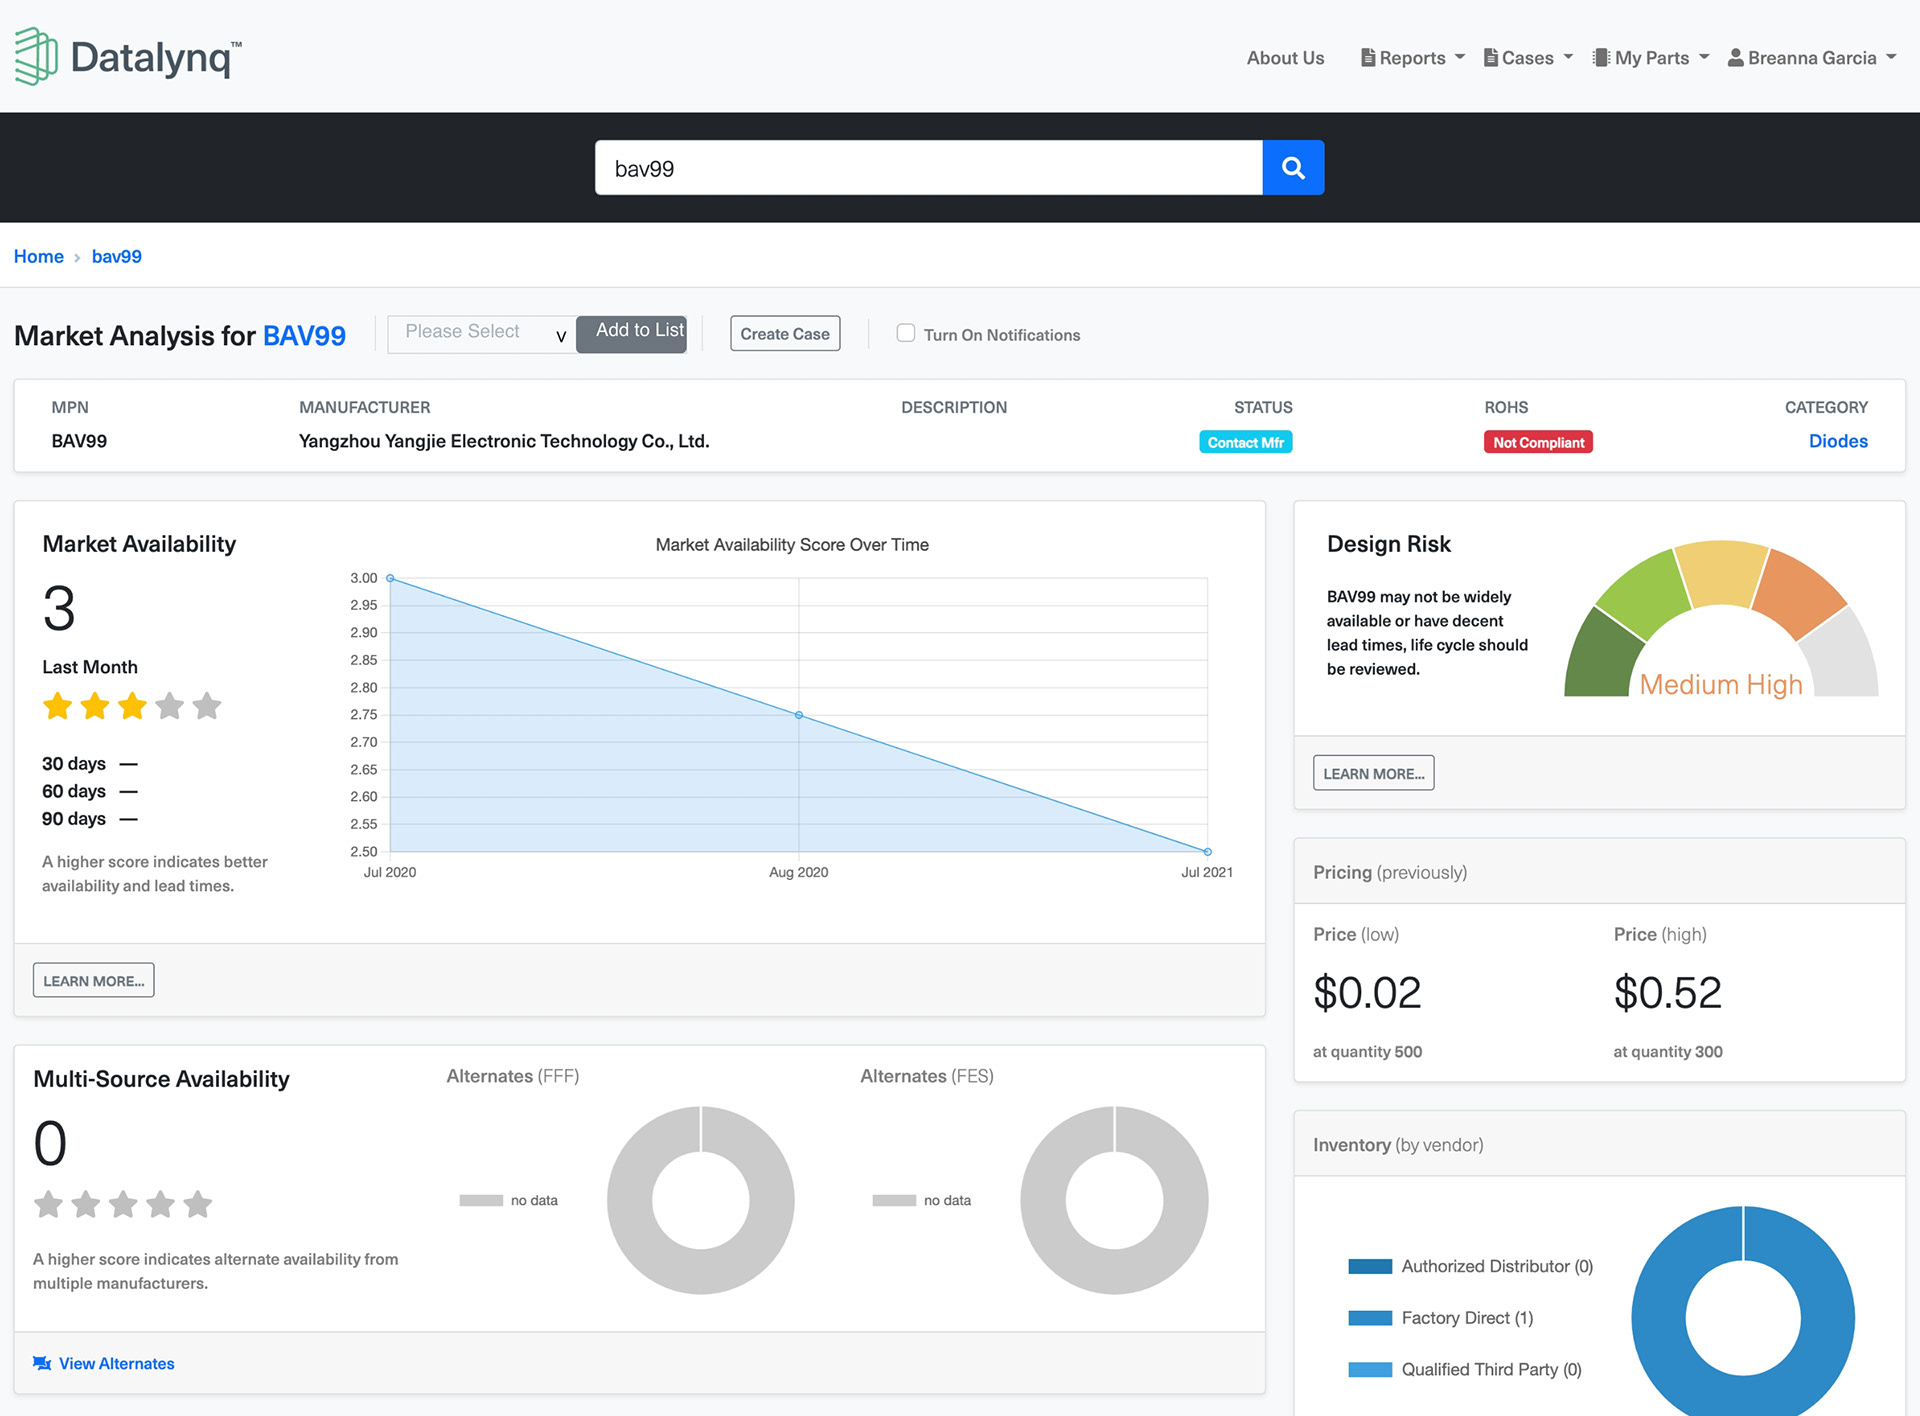Click the Alternates FFF donut chart

pos(701,1200)
